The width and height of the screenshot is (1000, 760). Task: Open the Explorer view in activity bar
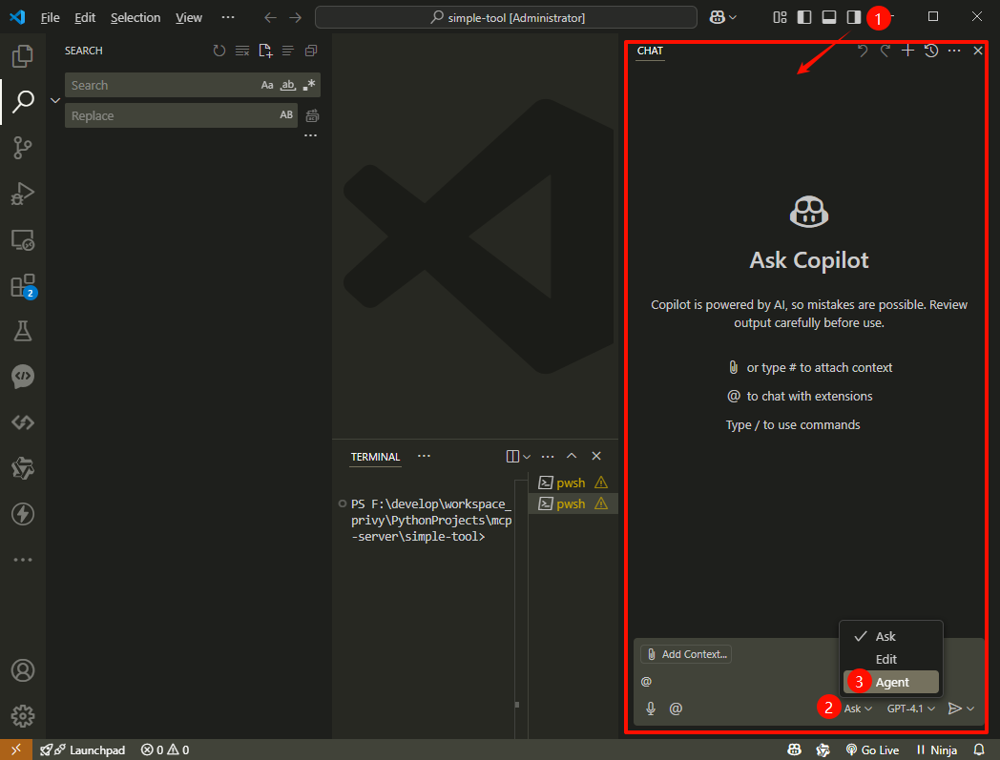[22, 56]
